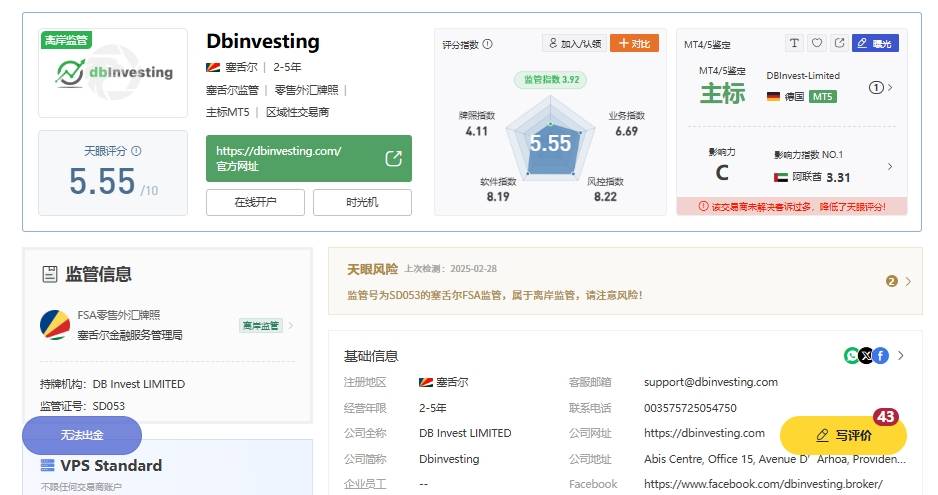Click the DBInvest-Limited server name
Screen dimensions: 938x495
click(803, 75)
